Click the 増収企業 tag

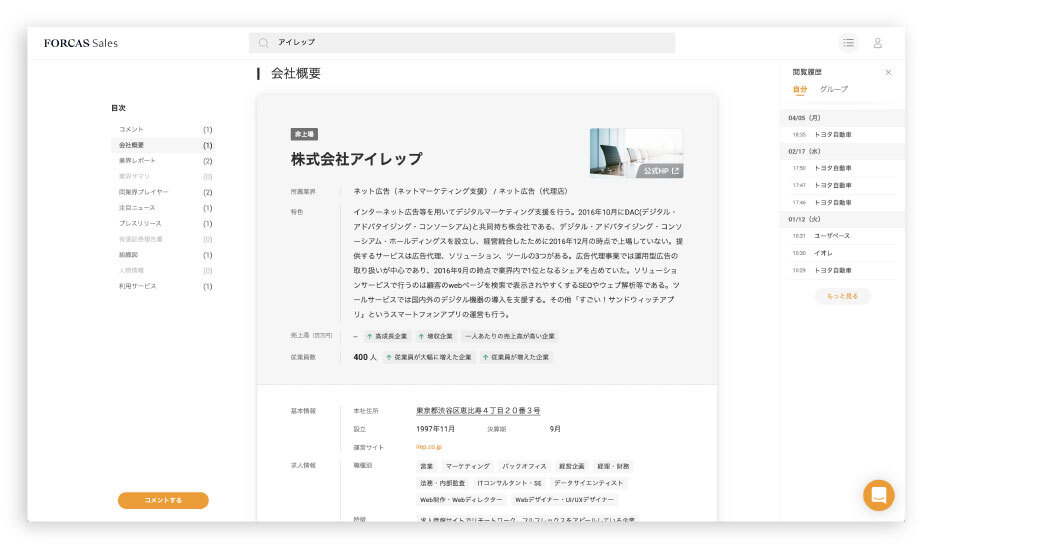pyautogui.click(x=436, y=336)
